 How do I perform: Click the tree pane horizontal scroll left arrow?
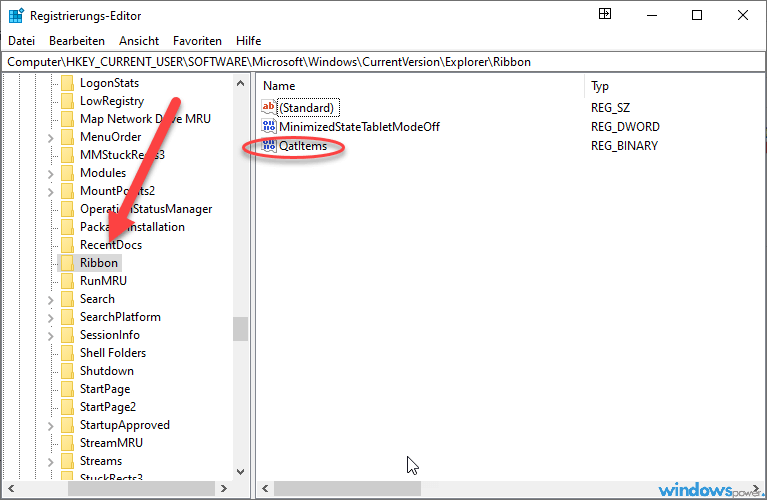tap(11, 488)
